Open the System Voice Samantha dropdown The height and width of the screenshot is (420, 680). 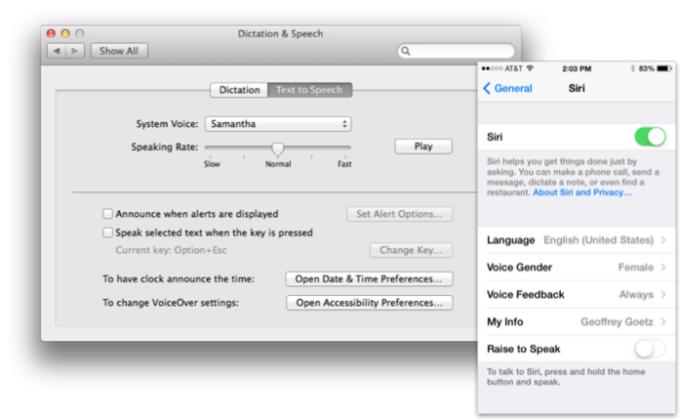pos(278,124)
